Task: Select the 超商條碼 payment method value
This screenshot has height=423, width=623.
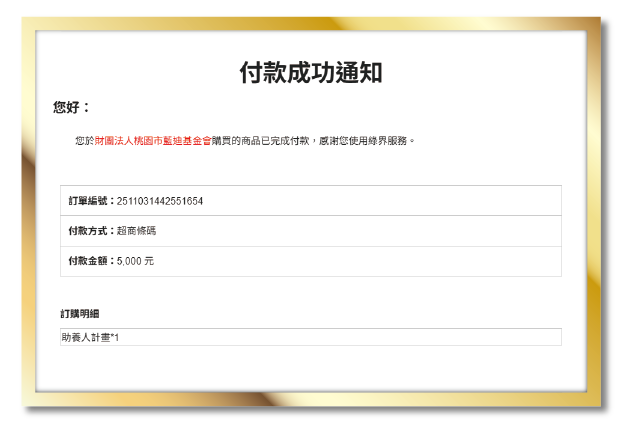Action: coord(137,231)
